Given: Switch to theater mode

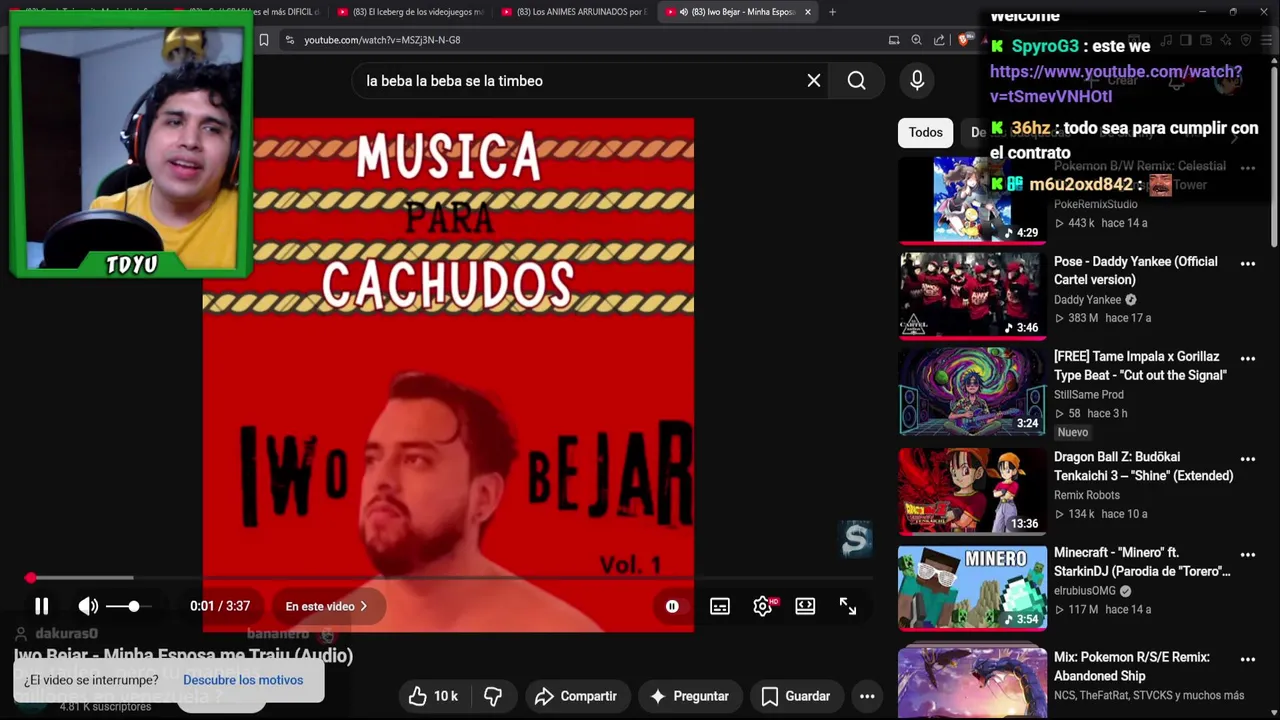Looking at the screenshot, I should (x=805, y=606).
